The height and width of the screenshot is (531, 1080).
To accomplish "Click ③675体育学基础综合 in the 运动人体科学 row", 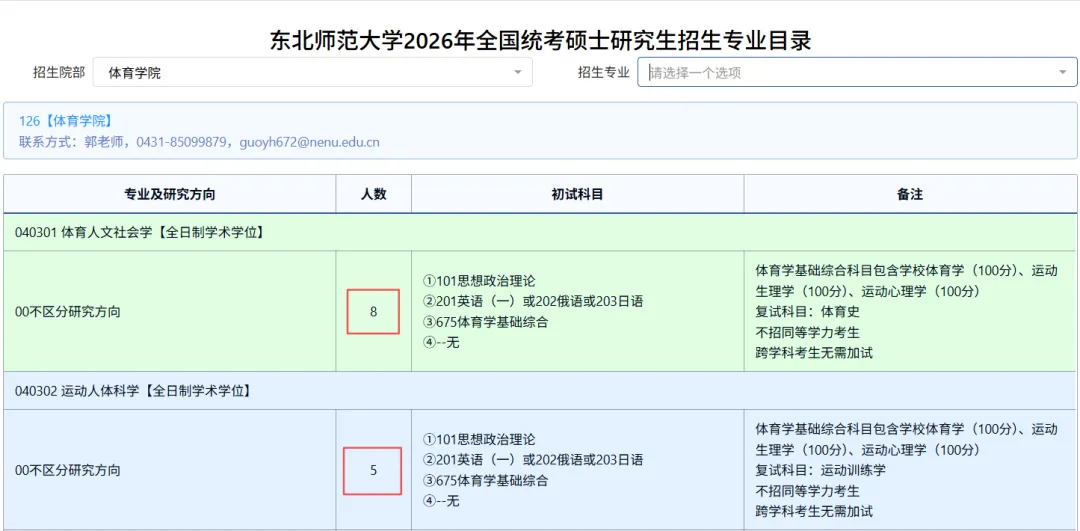I will coord(485,480).
